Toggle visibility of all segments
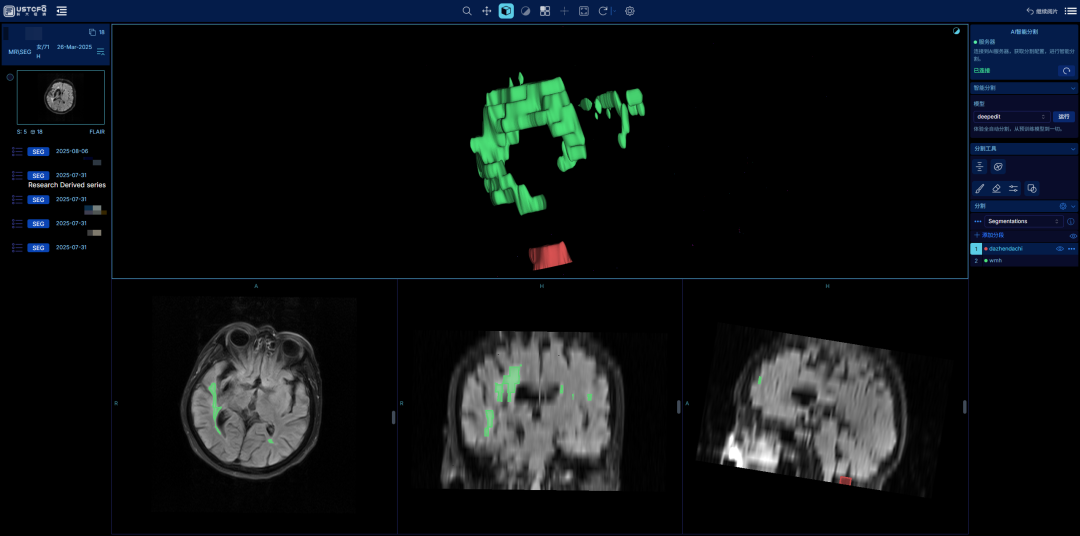This screenshot has height=536, width=1080. 1073,235
